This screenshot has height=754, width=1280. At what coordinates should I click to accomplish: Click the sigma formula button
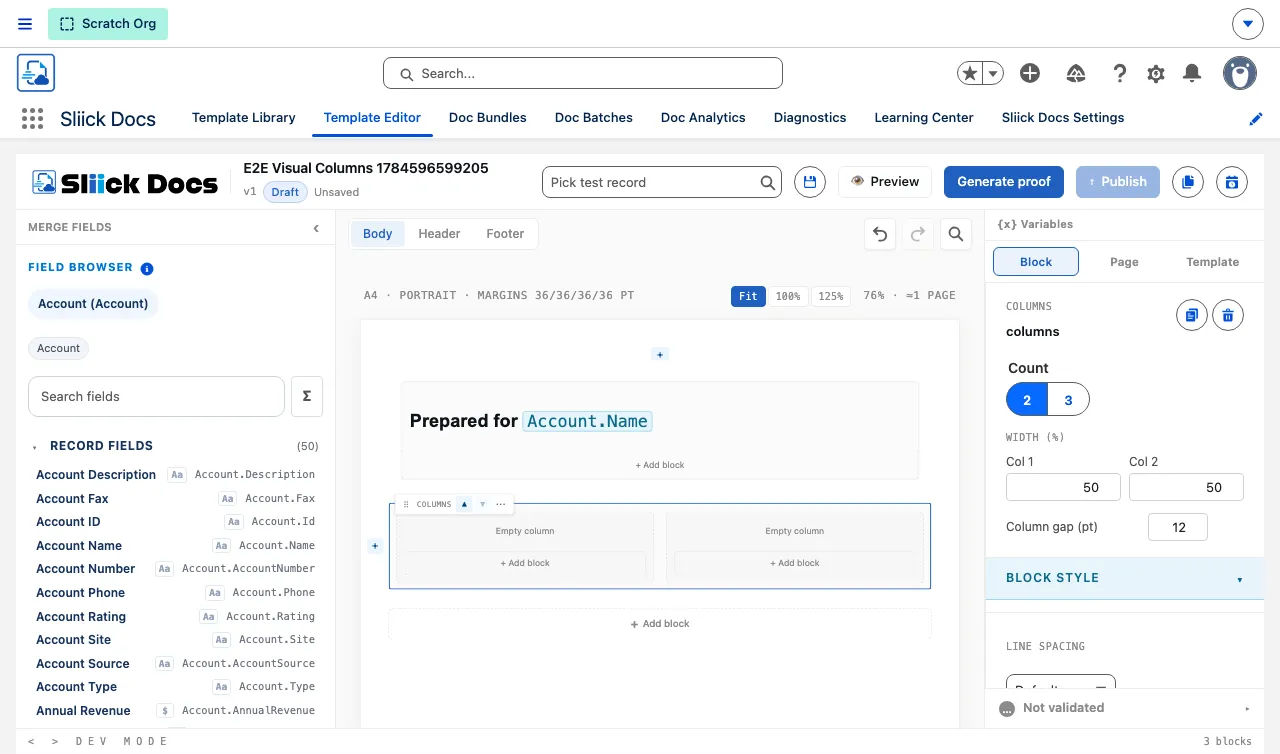[307, 396]
